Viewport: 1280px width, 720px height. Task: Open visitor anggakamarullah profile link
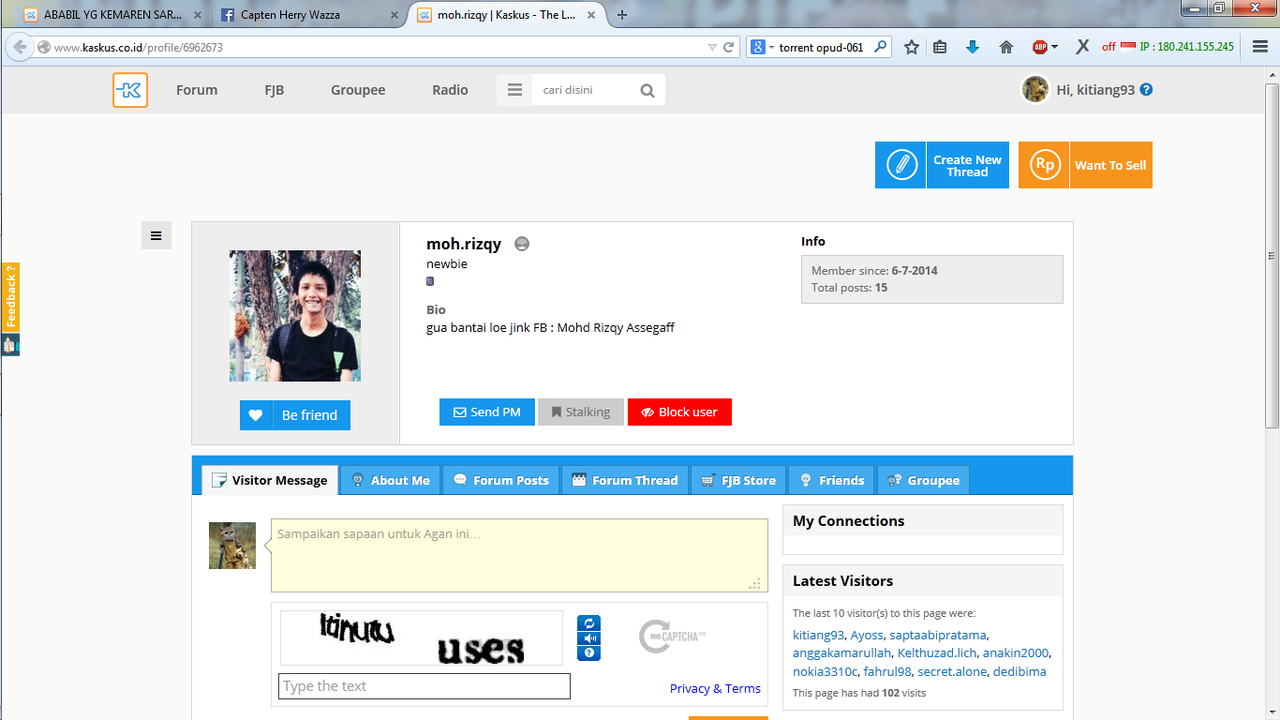[842, 653]
